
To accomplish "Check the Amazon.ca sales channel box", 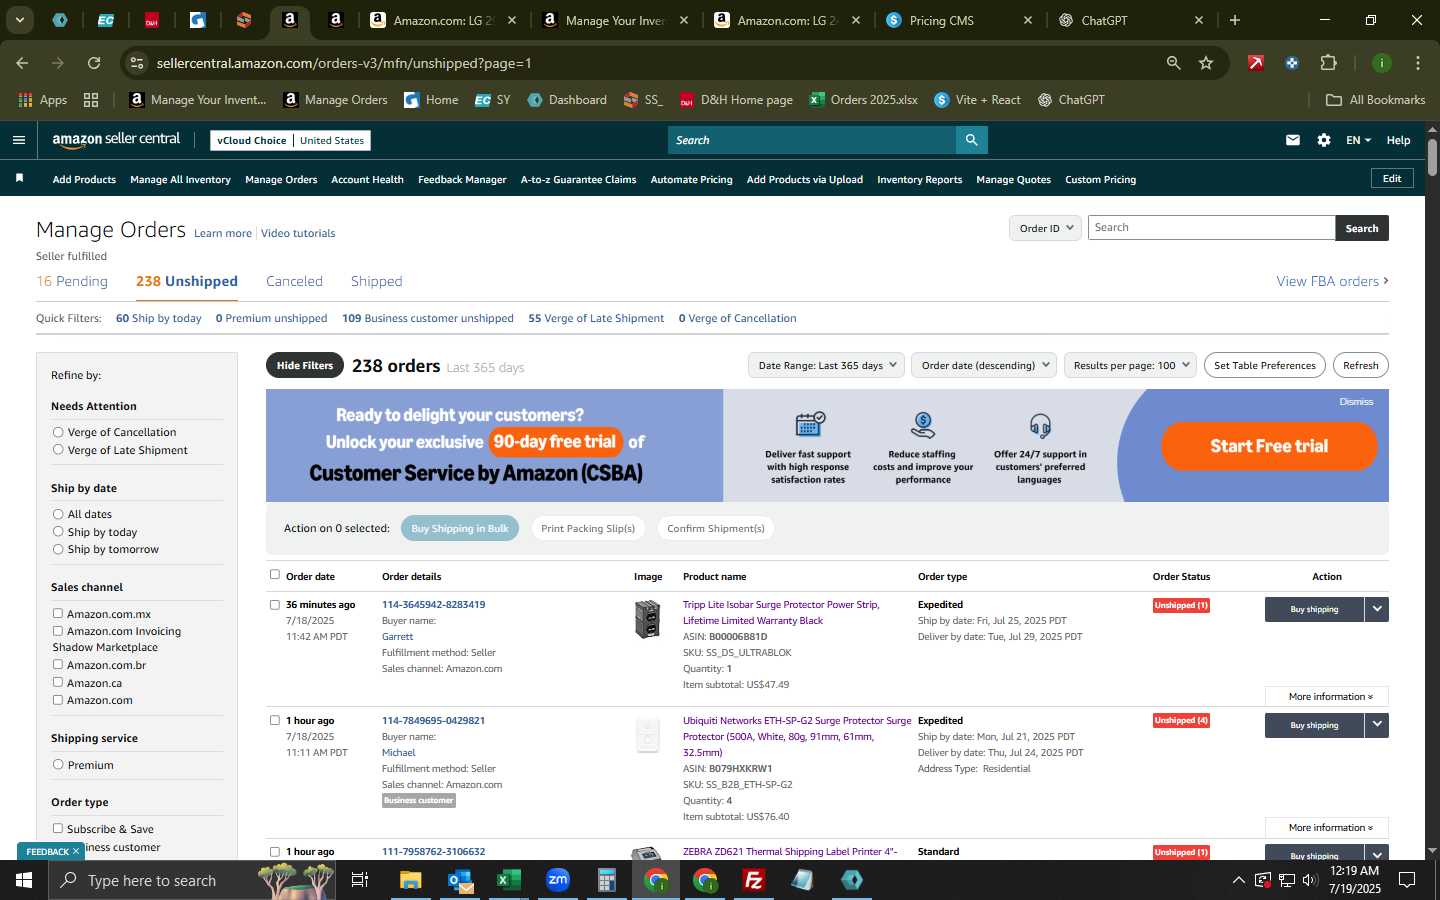I will point(58,682).
